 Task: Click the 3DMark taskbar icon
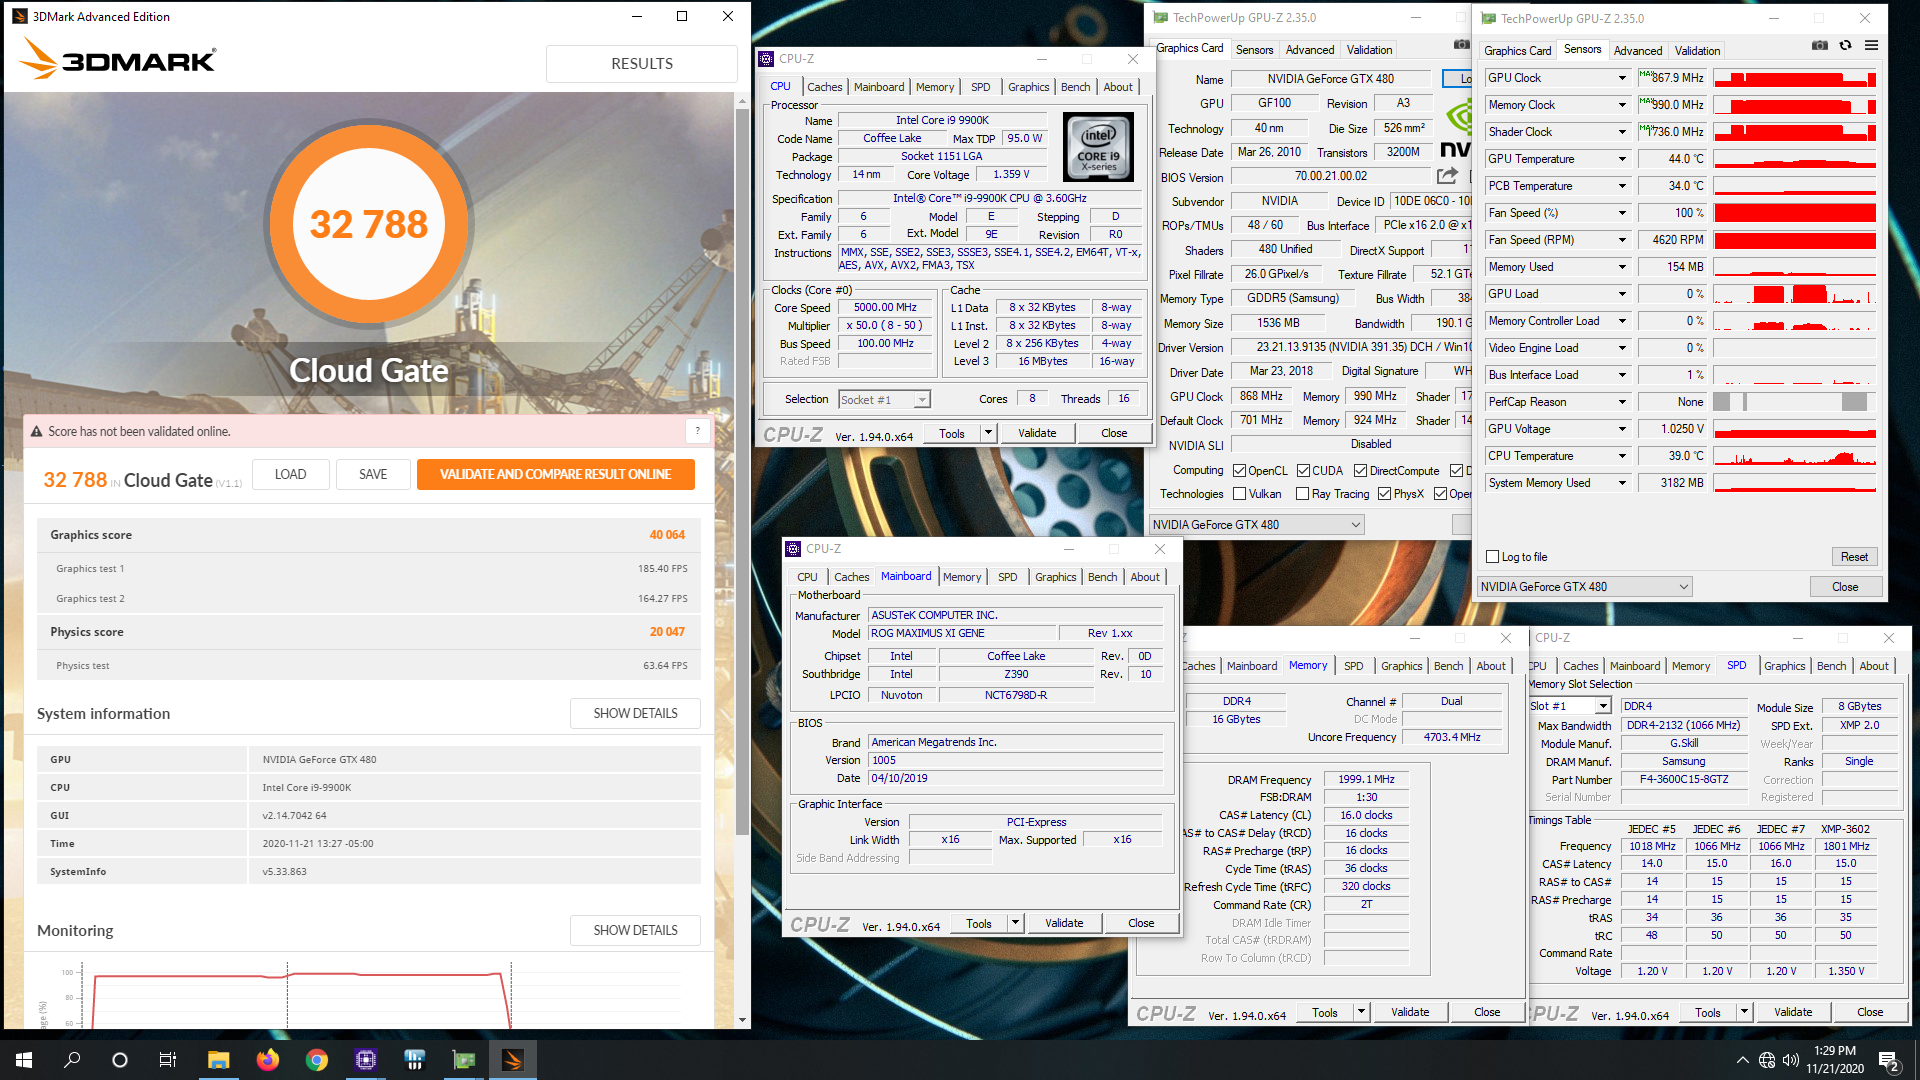(512, 1060)
